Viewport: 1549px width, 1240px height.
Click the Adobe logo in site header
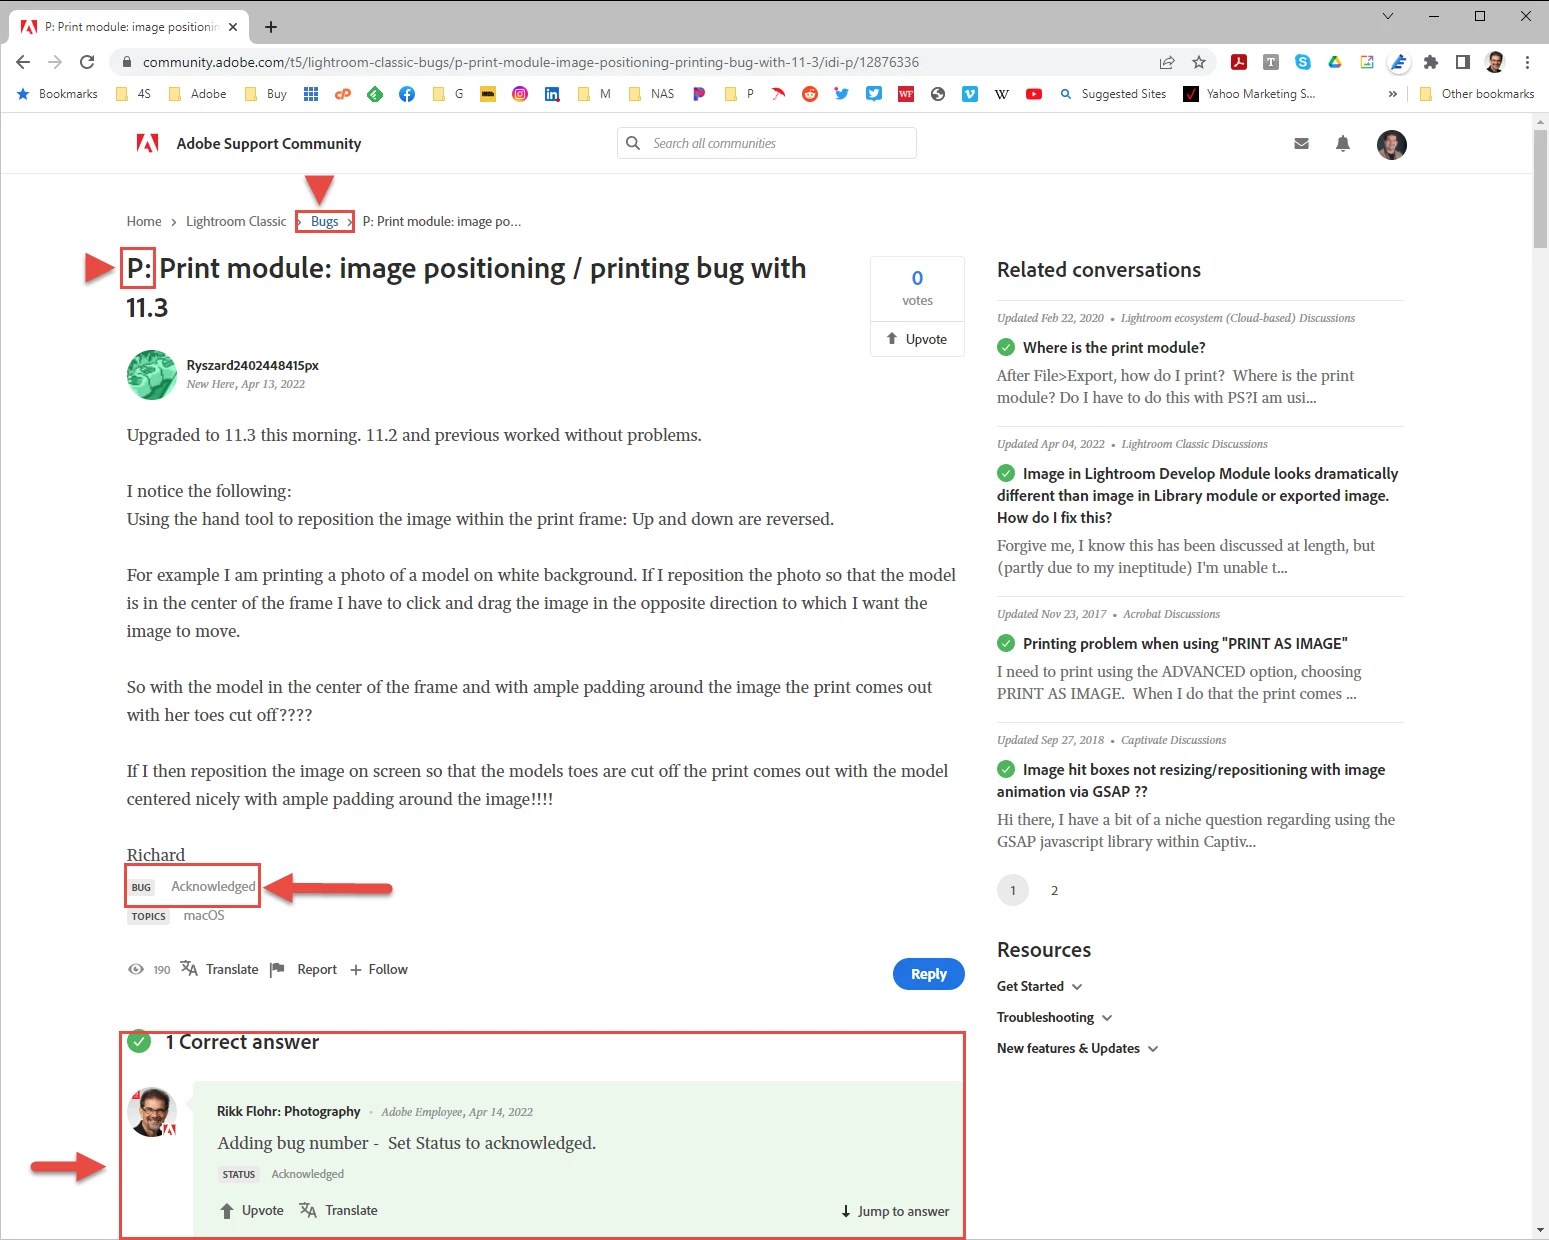tap(147, 143)
